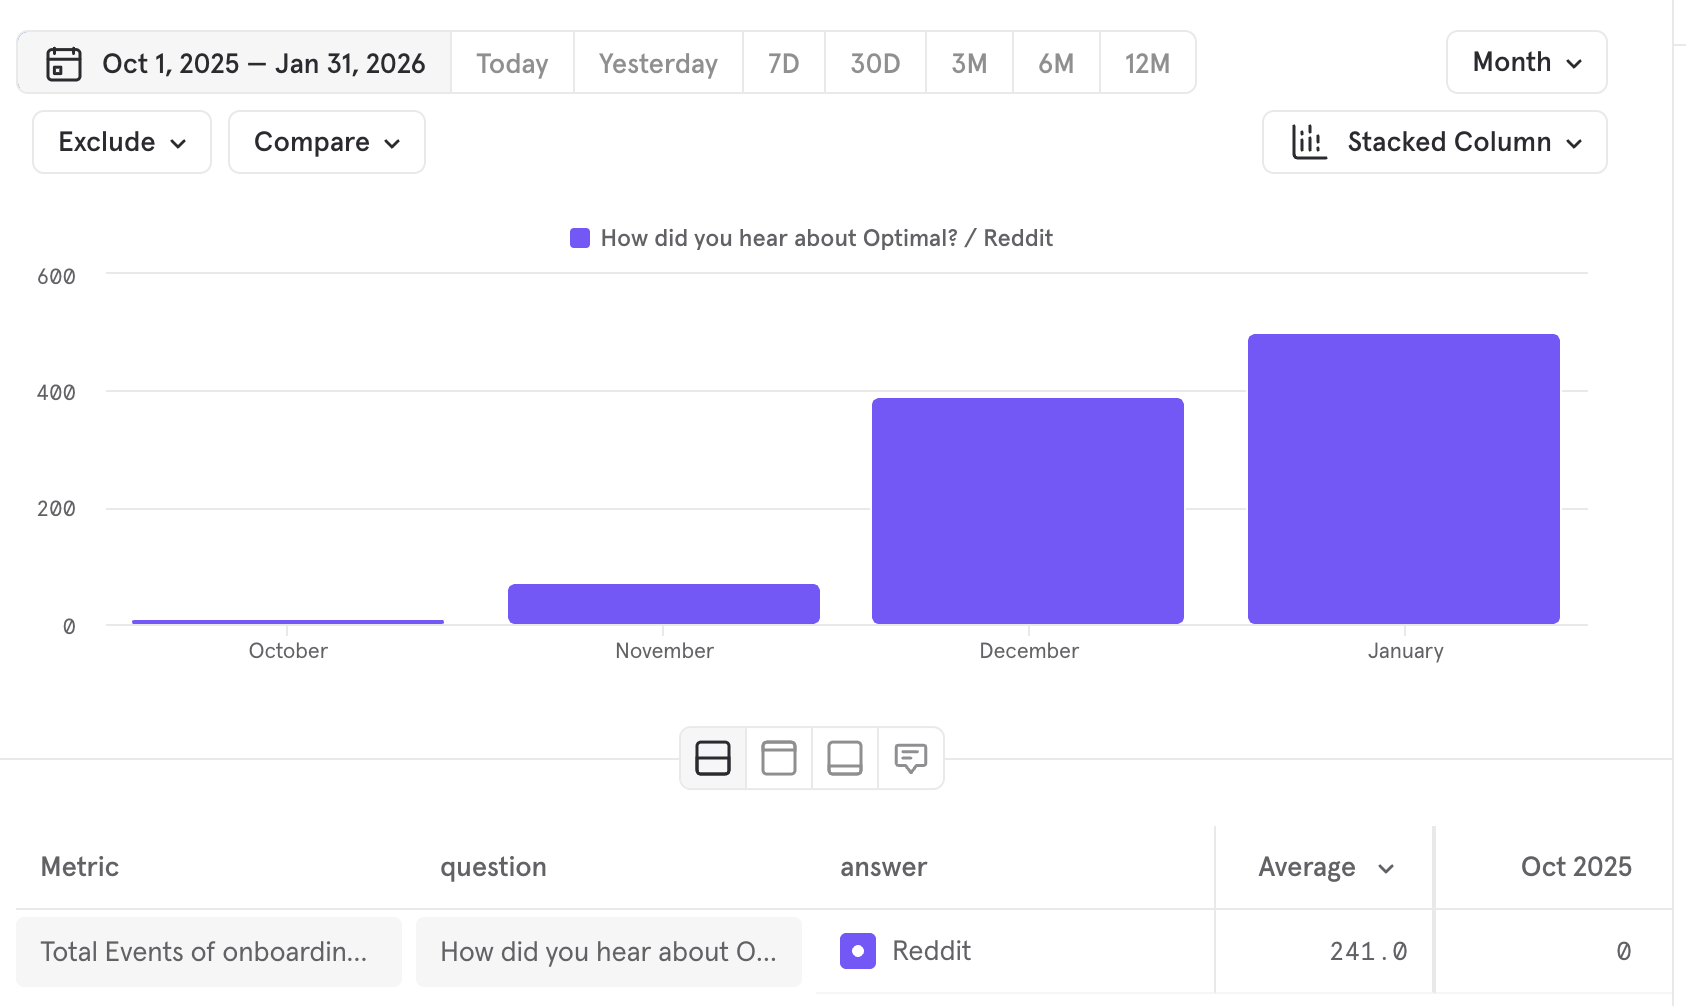Toggle the Reddit series color indicator in table

[x=858, y=951]
